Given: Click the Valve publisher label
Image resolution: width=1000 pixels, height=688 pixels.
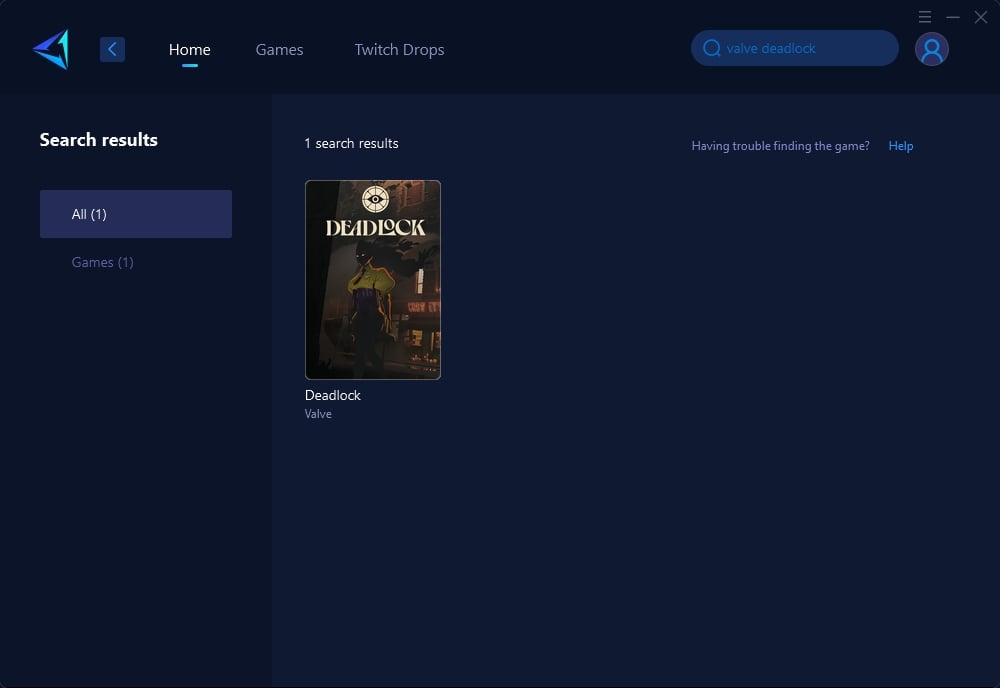Looking at the screenshot, I should click(318, 414).
